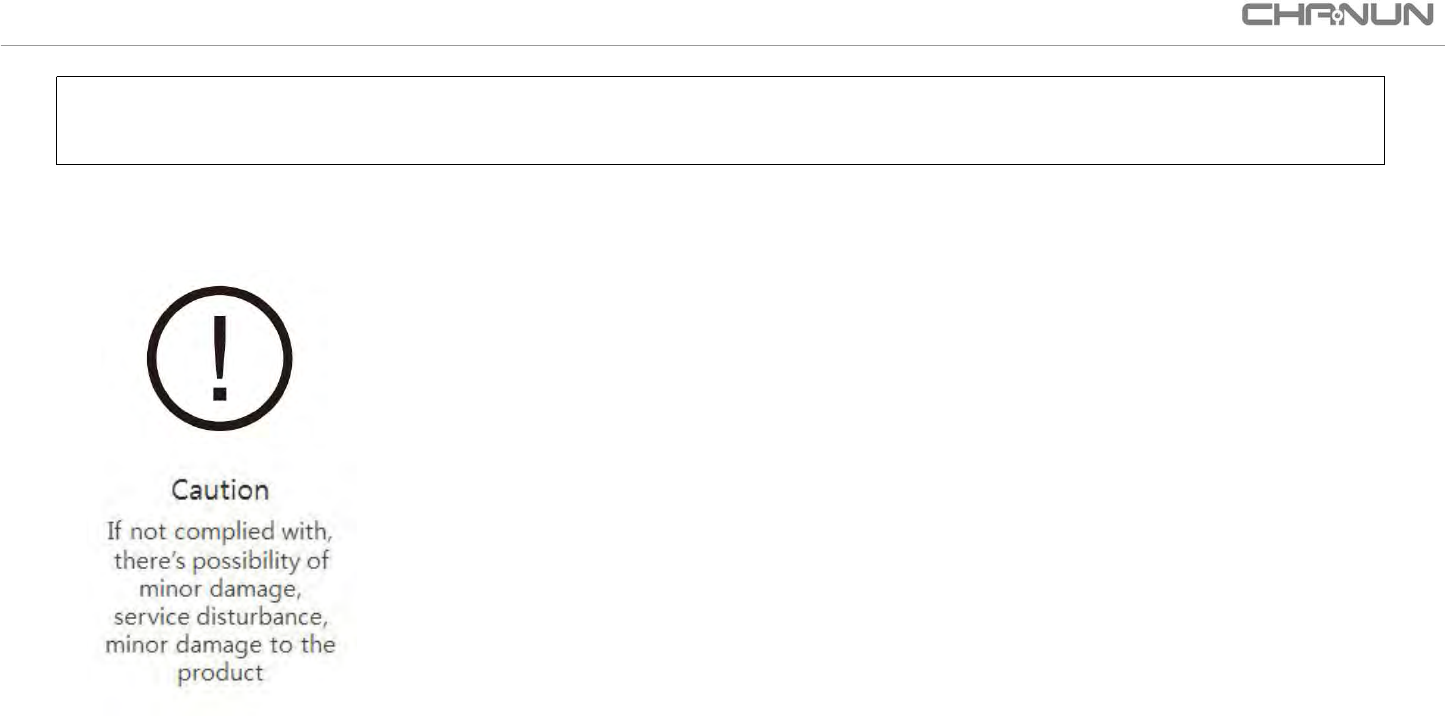Click the first "minor damage," line
The image size is (1445, 716).
pyautogui.click(x=220, y=587)
